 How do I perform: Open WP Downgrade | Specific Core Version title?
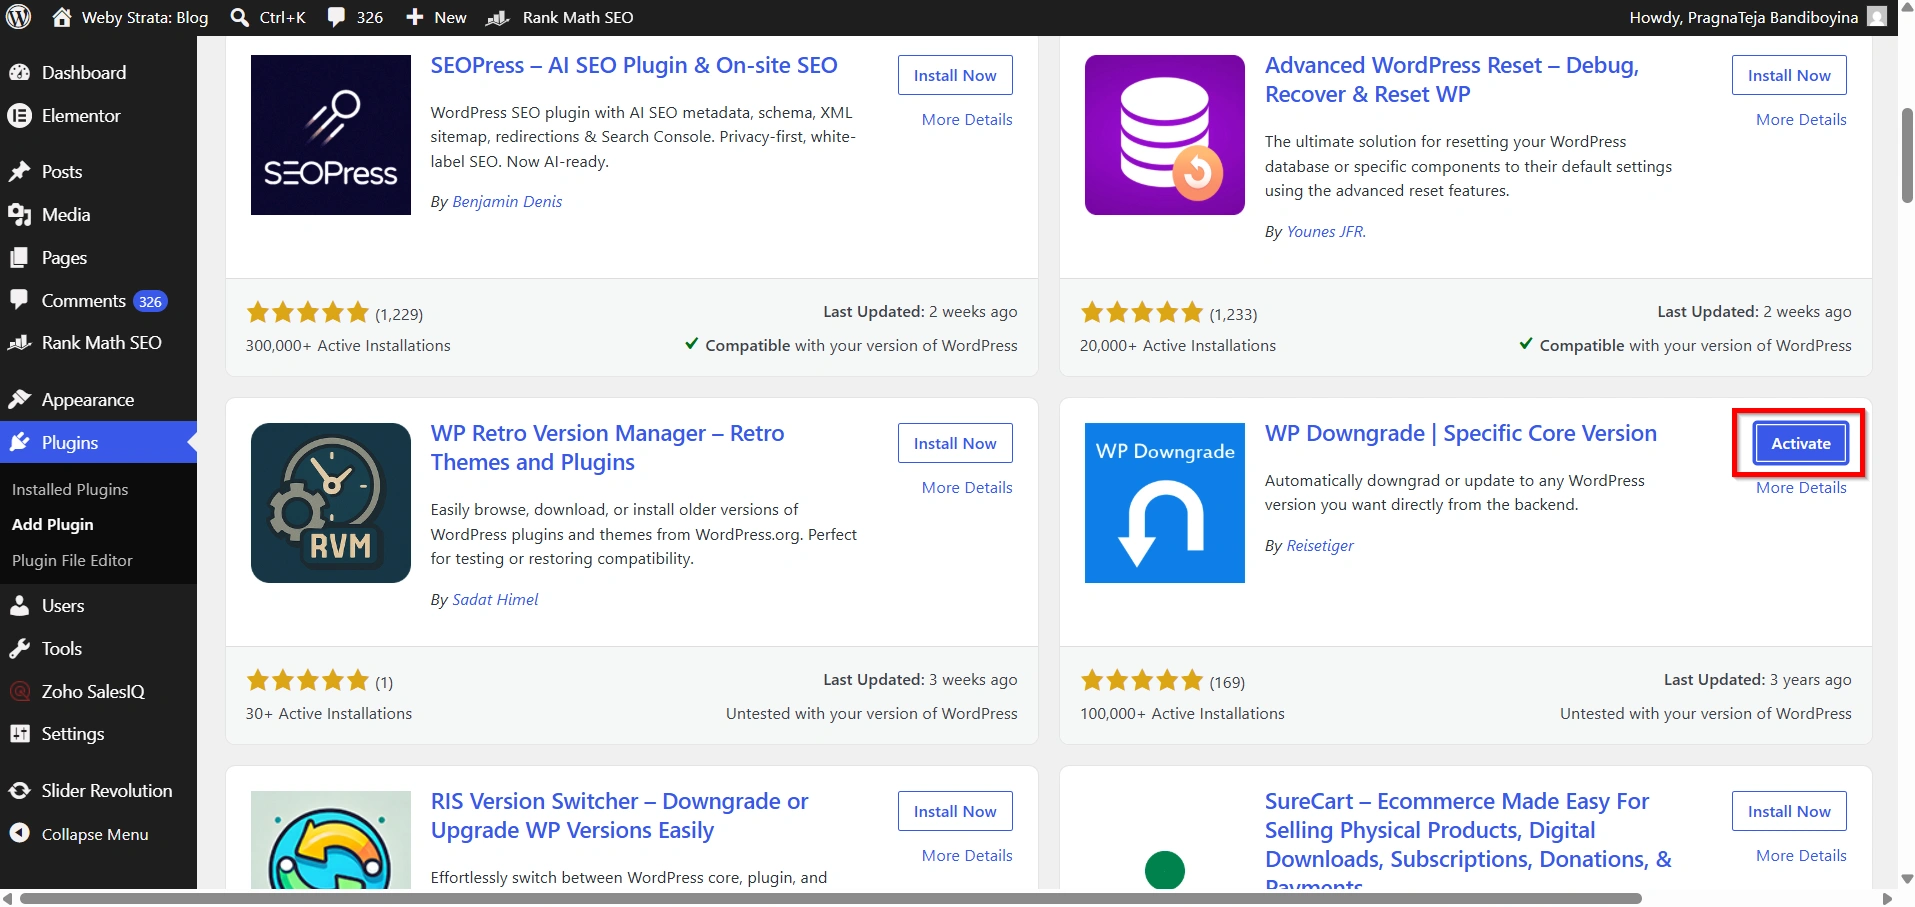(1460, 433)
